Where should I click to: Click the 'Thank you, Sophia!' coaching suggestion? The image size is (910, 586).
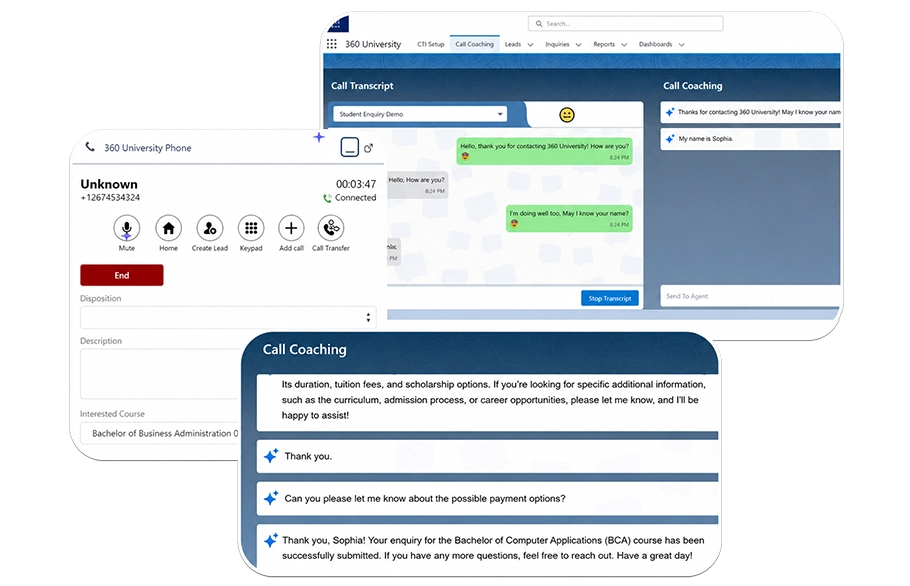(x=488, y=548)
